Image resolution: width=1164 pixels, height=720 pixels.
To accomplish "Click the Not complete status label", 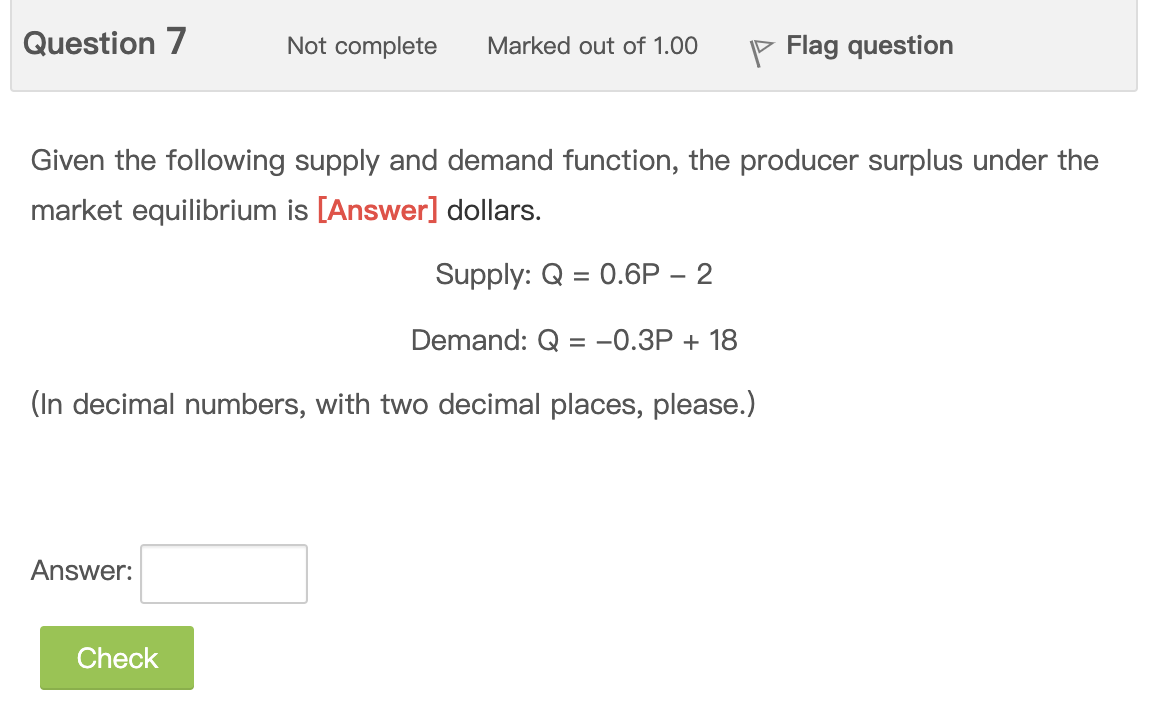I will 361,46.
